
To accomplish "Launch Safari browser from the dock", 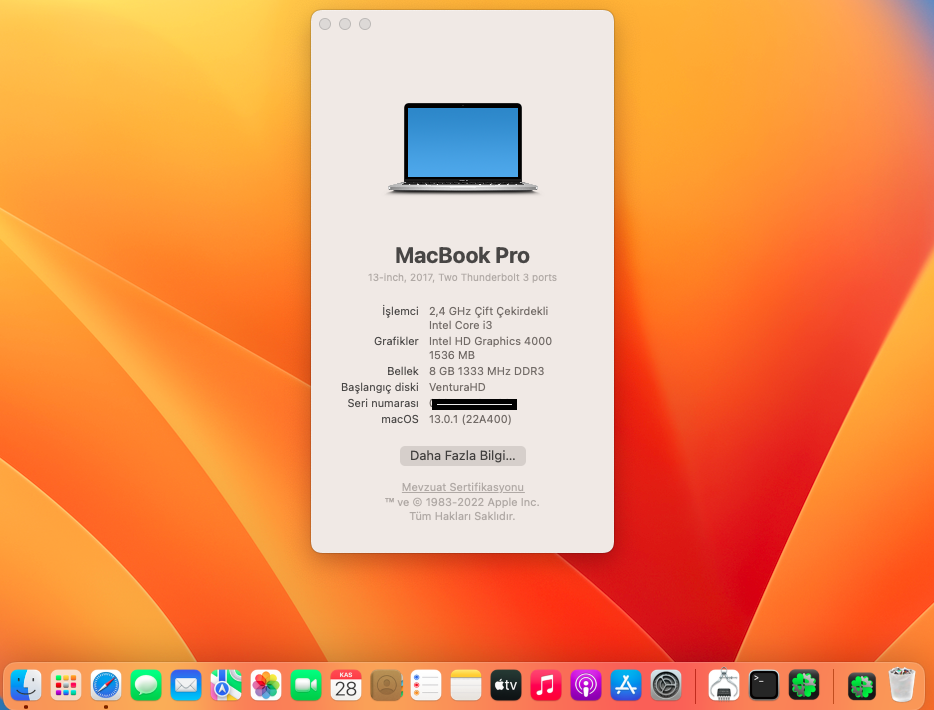I will pyautogui.click(x=106, y=685).
